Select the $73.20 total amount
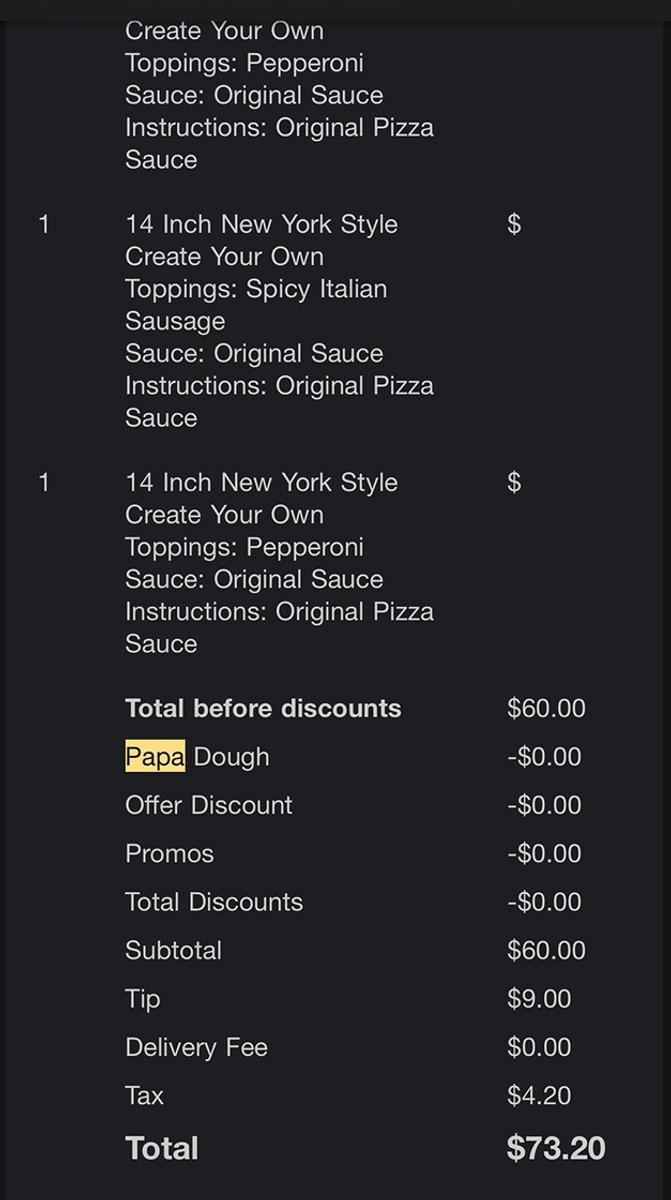Viewport: 671px width, 1200px height. [x=555, y=1148]
